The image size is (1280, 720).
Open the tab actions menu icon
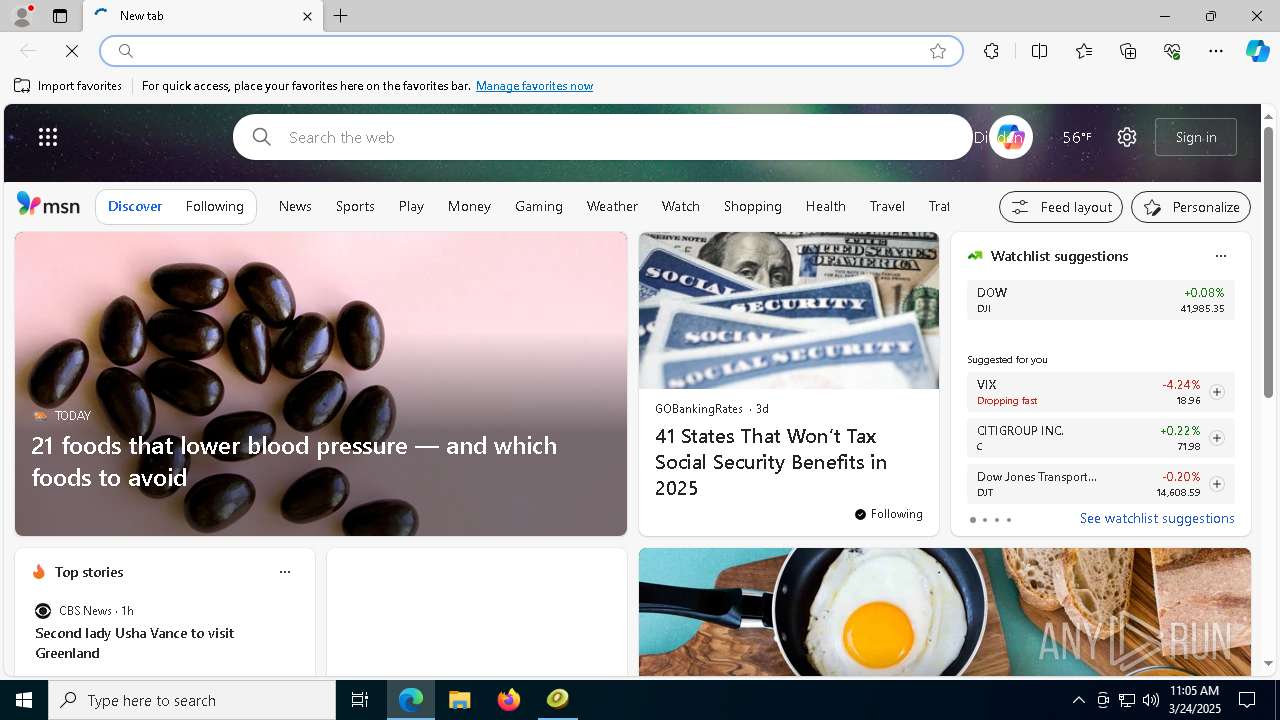pyautogui.click(x=60, y=16)
